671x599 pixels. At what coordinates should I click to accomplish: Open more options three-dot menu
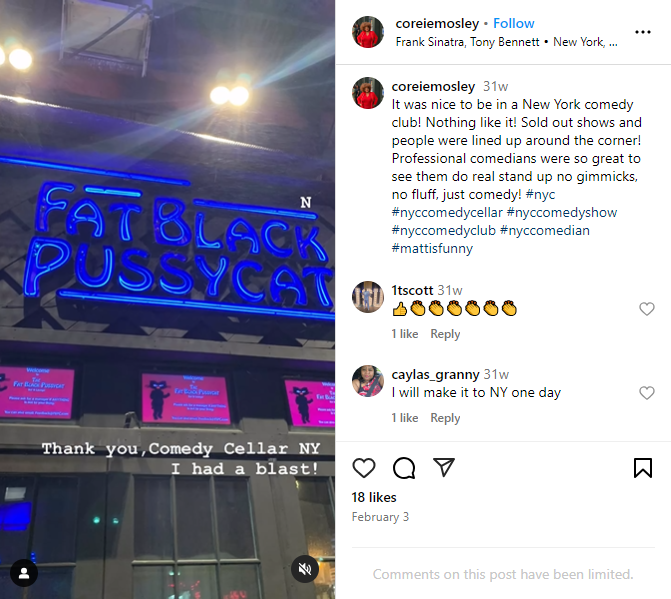(643, 32)
